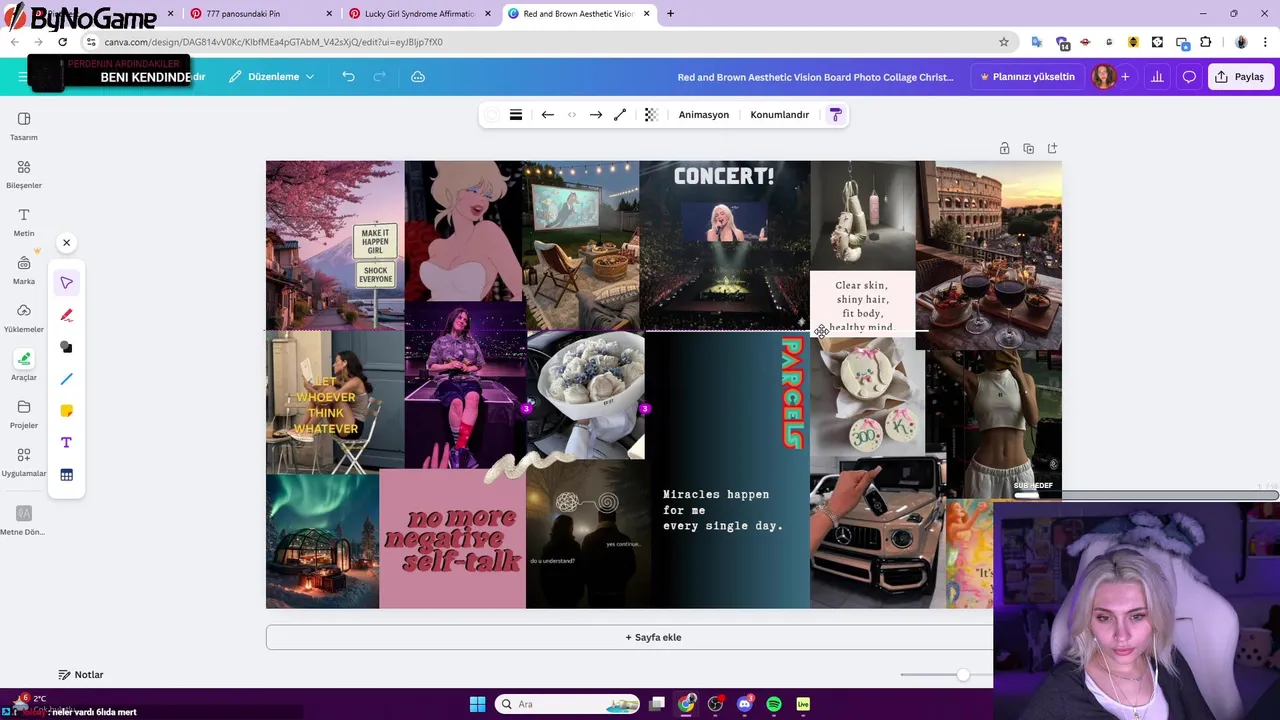Open the Windows Start menu
This screenshot has width=1280, height=720.
[x=477, y=704]
